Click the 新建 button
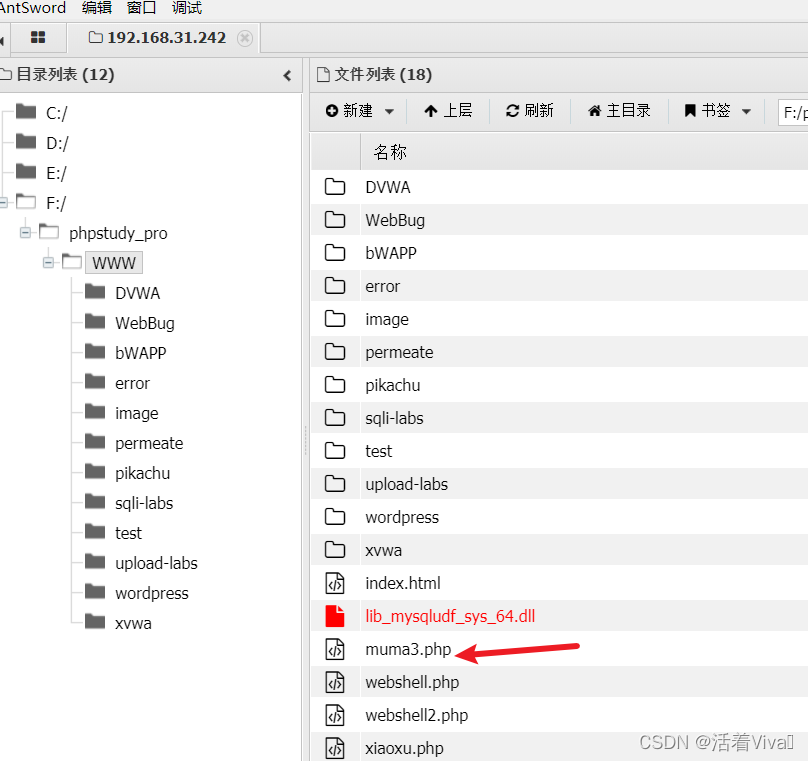 (349, 111)
